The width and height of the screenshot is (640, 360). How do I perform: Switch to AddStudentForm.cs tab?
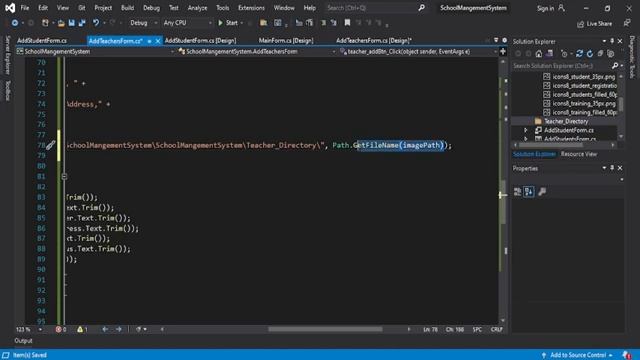tap(42, 40)
